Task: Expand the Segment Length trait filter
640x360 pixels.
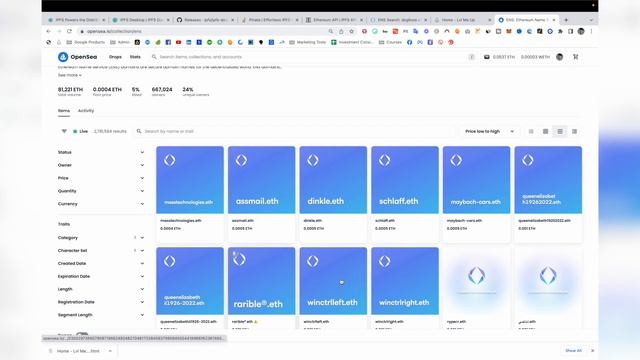Action: pyautogui.click(x=101, y=315)
